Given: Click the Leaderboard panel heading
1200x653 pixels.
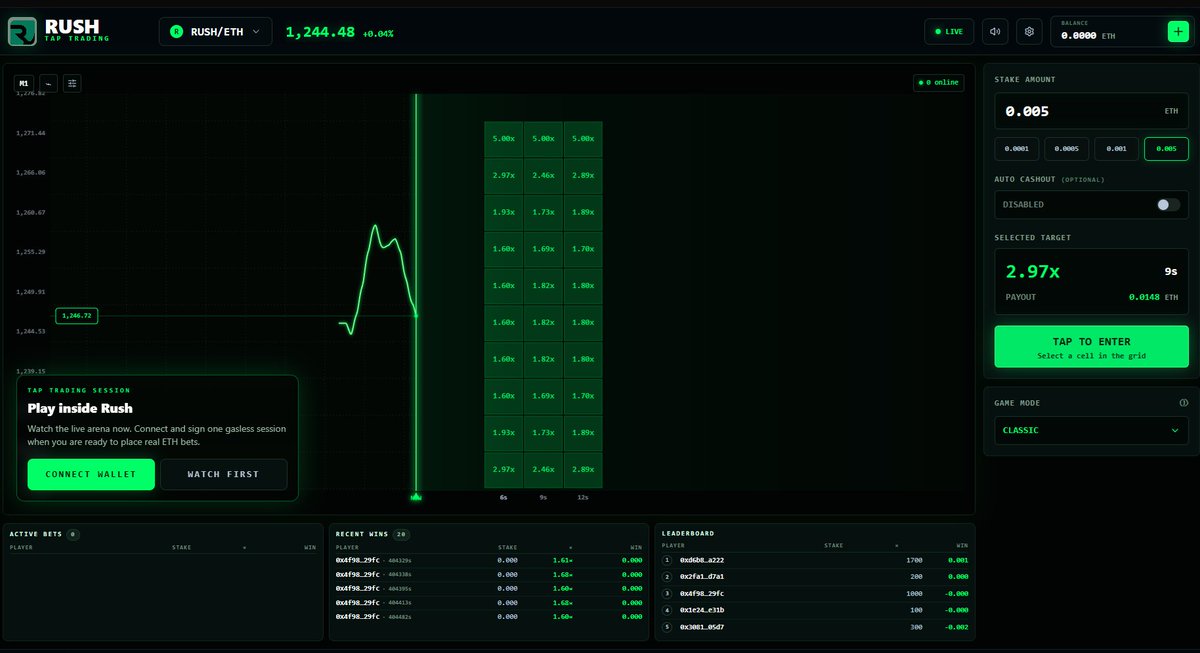Looking at the screenshot, I should click(x=687, y=533).
